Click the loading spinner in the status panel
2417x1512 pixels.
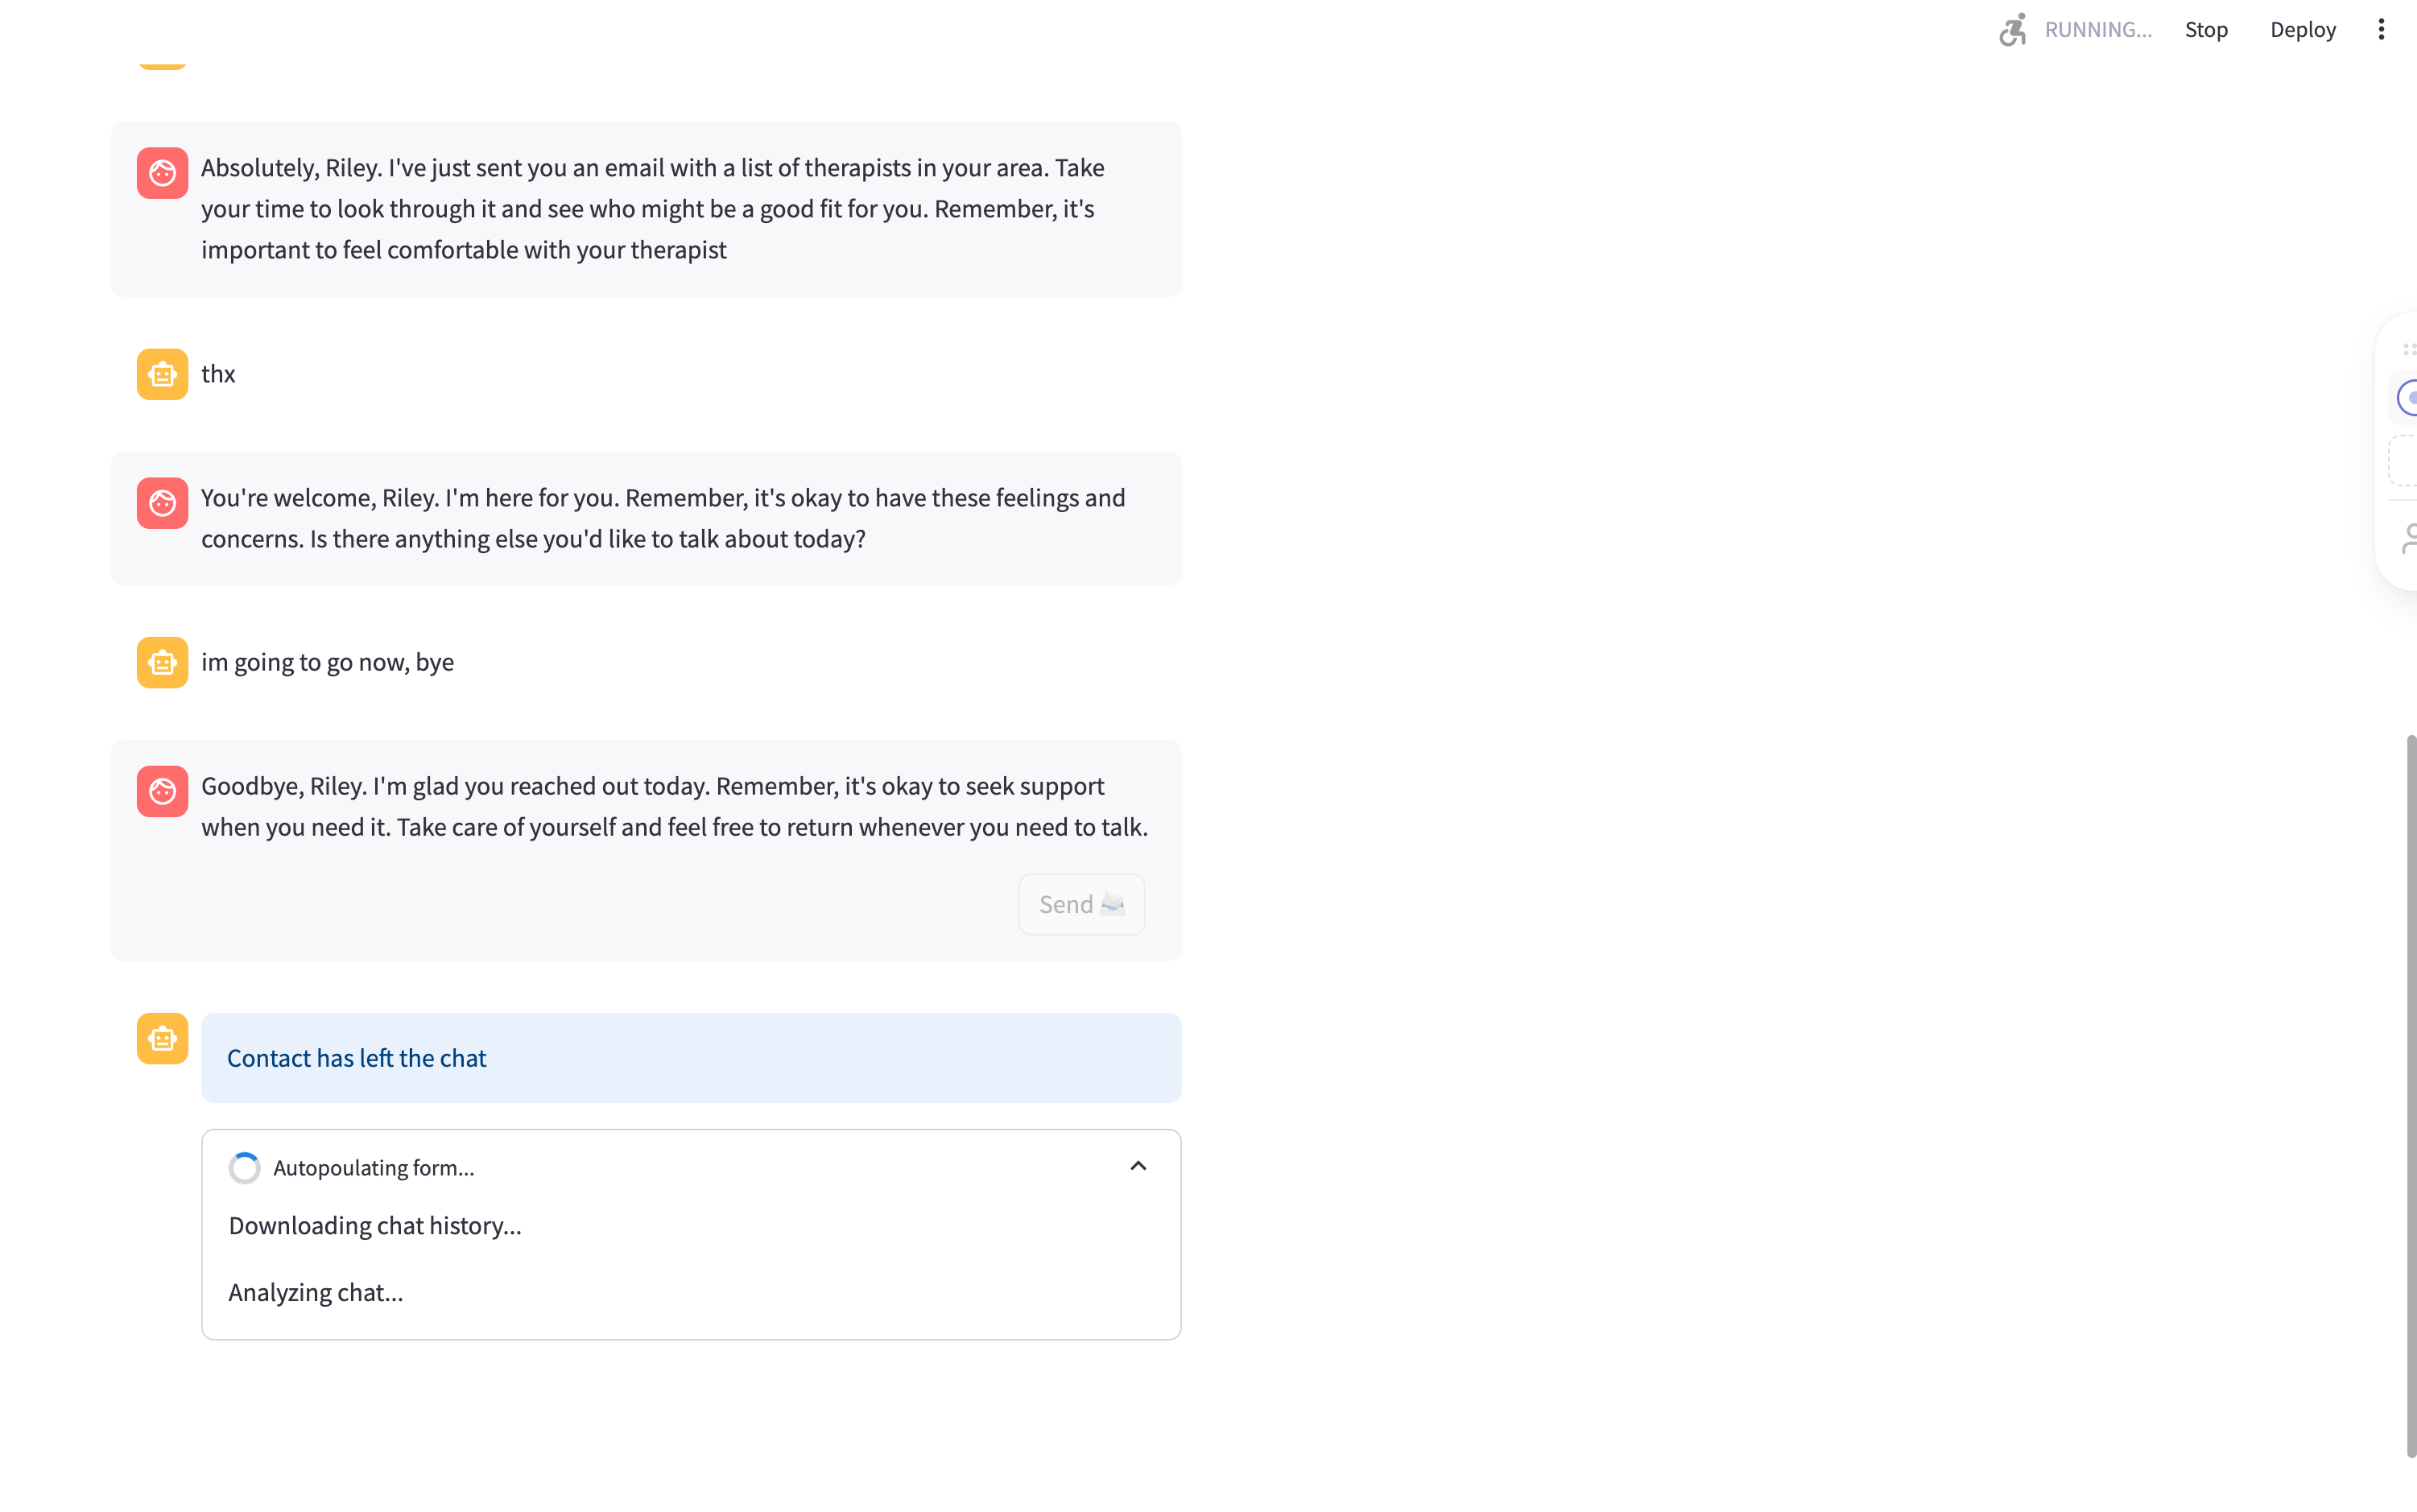244,1167
